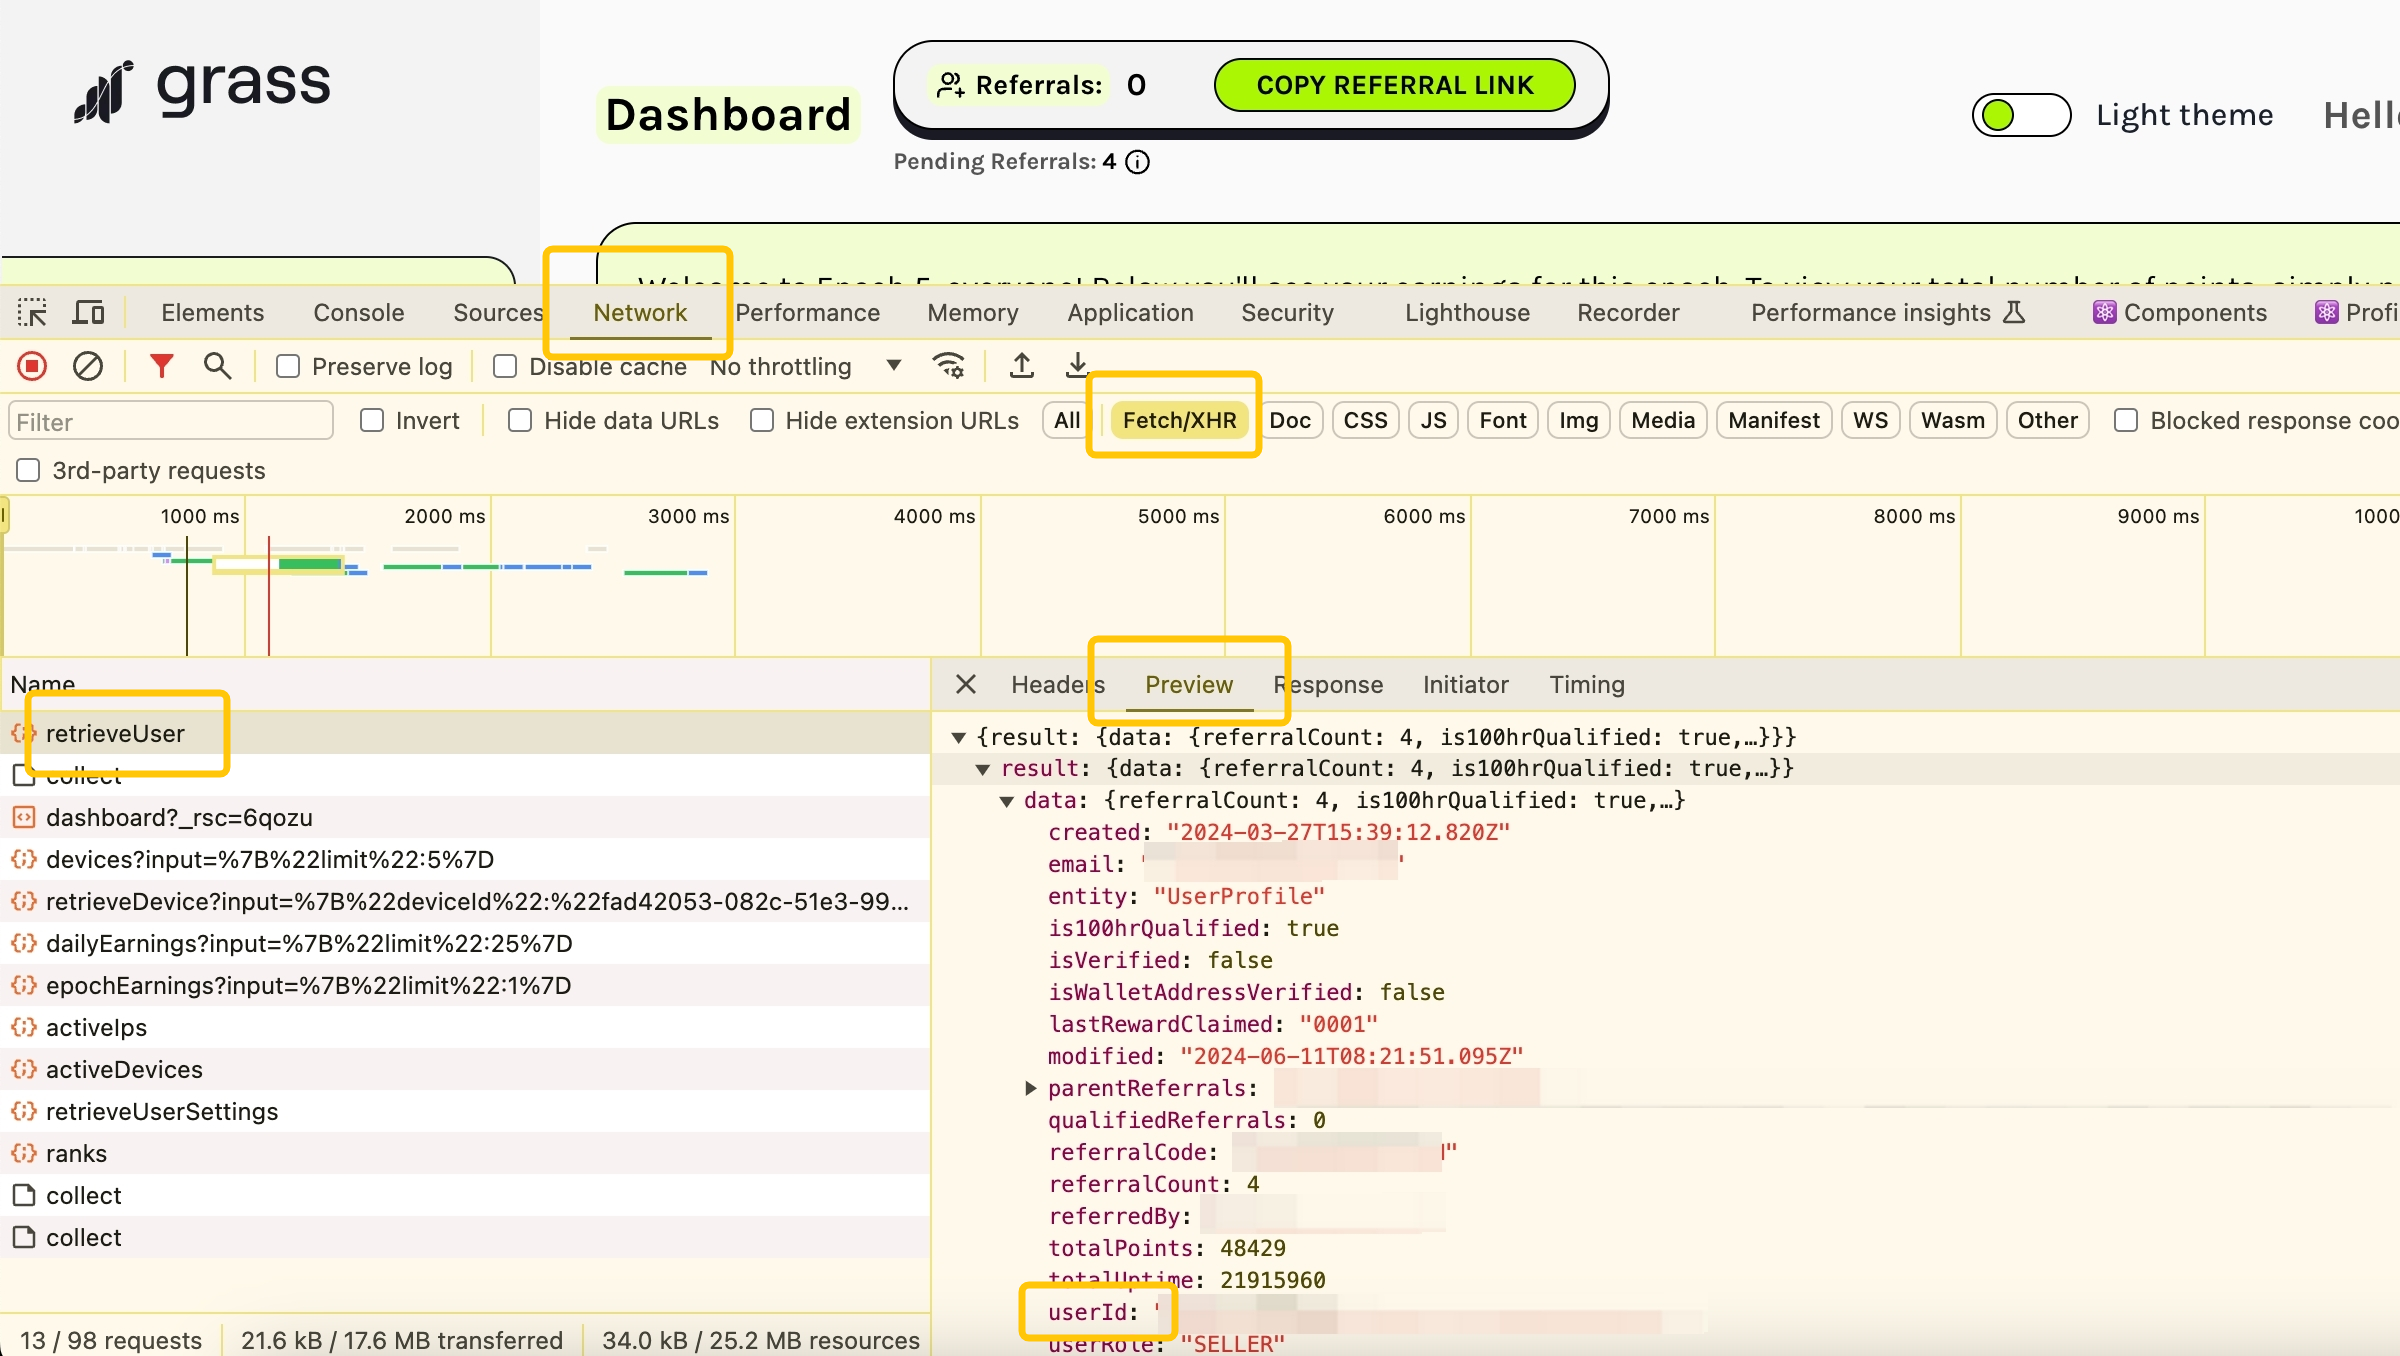
Task: Collapse the data object node
Action: pyautogui.click(x=1007, y=801)
